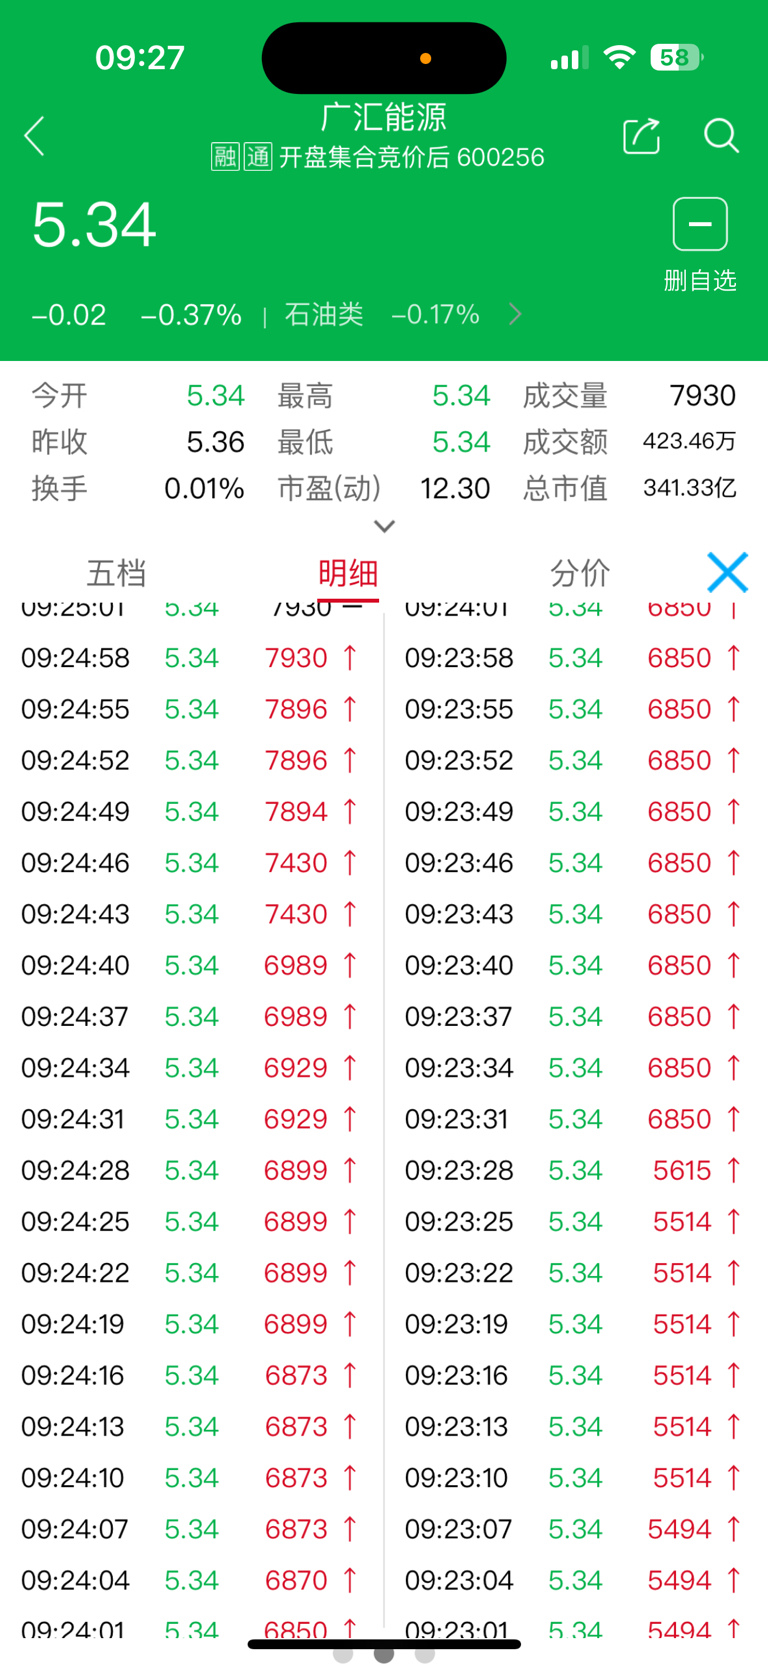Select the 09:24:49 trade row
The height and width of the screenshot is (1665, 769).
pyautogui.click(x=190, y=811)
